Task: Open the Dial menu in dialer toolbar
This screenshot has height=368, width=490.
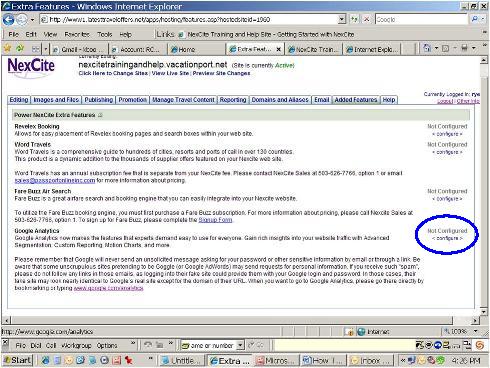Action: tap(35, 346)
